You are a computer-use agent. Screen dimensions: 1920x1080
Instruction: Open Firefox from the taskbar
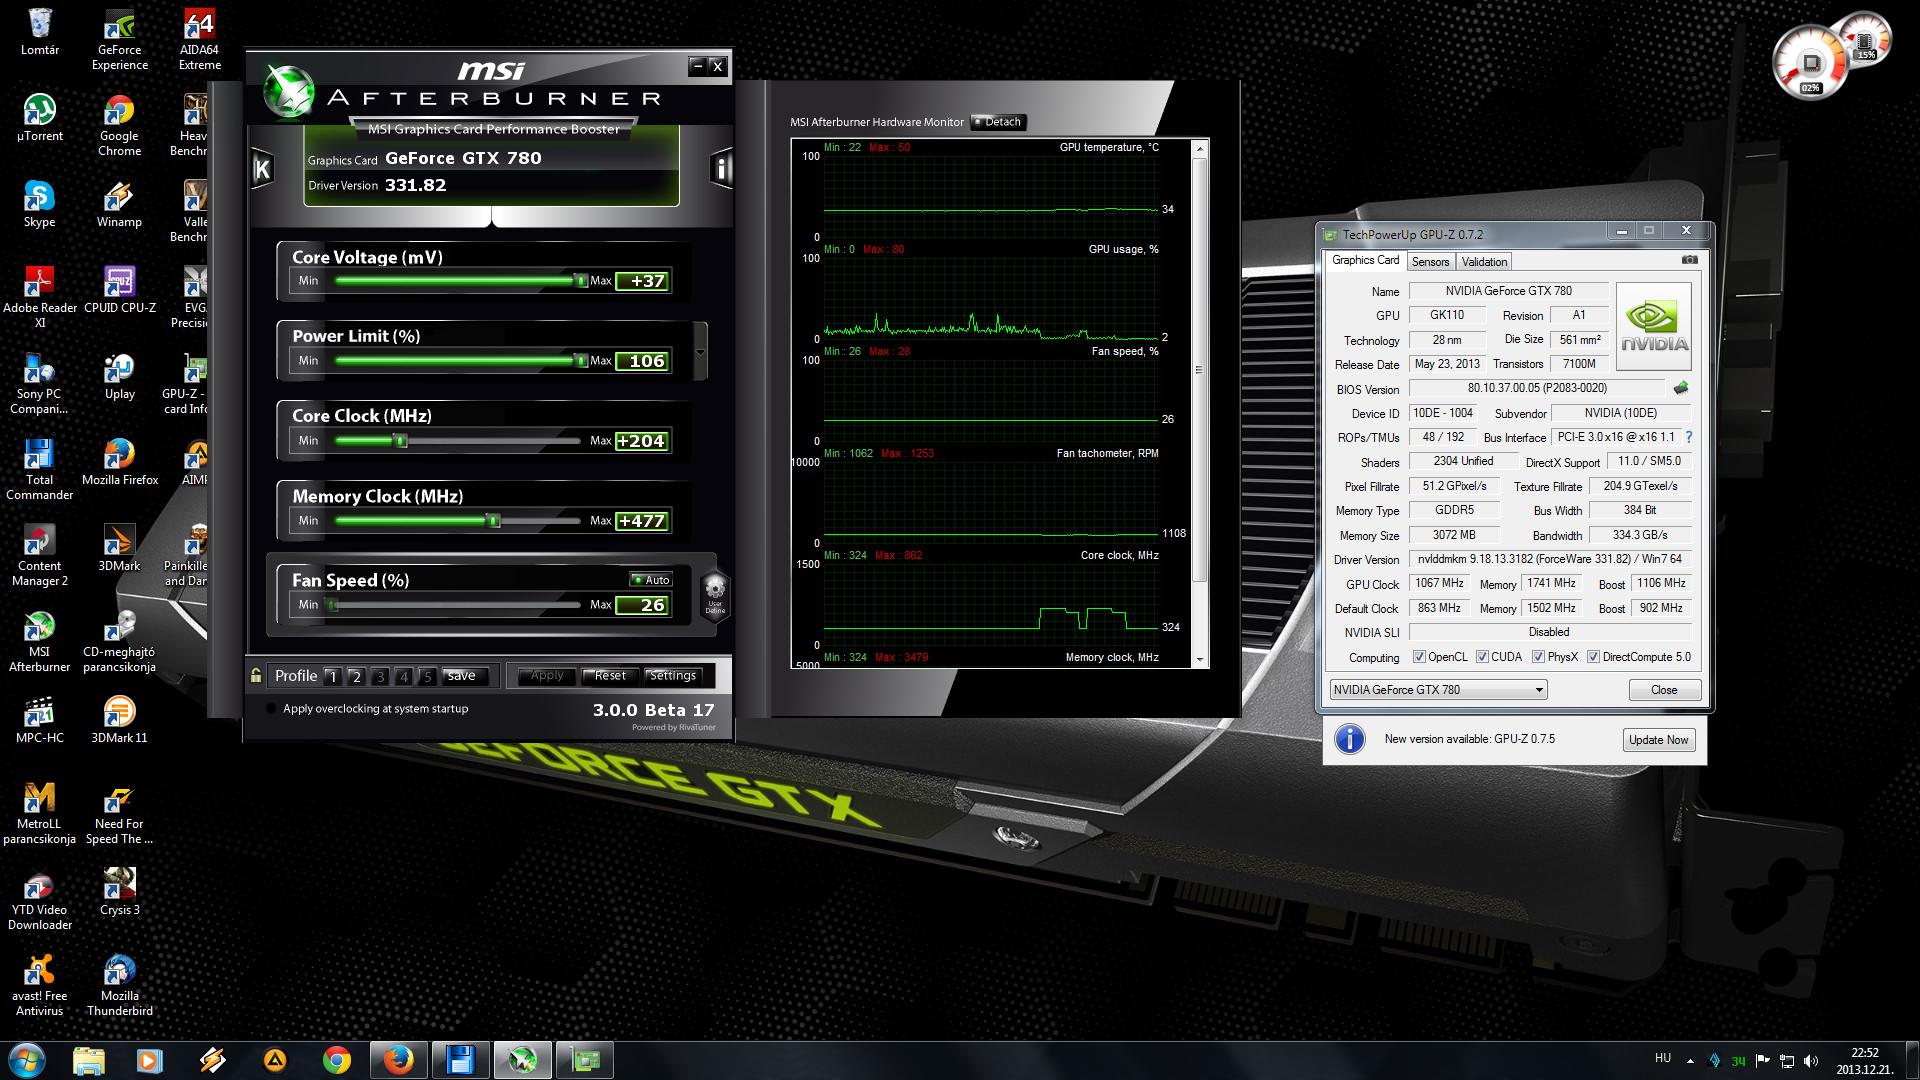click(x=398, y=1060)
